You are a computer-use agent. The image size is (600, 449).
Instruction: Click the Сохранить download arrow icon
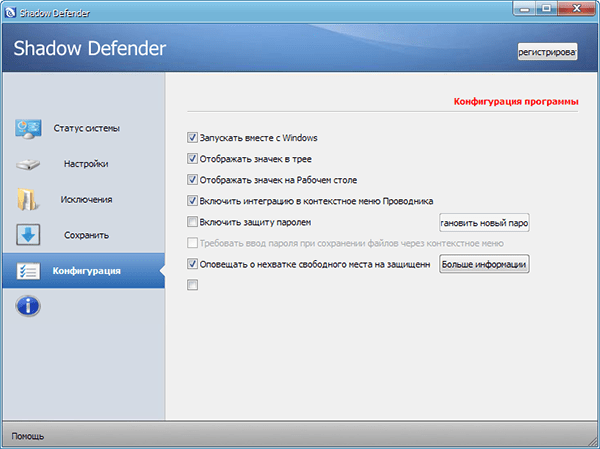click(28, 235)
